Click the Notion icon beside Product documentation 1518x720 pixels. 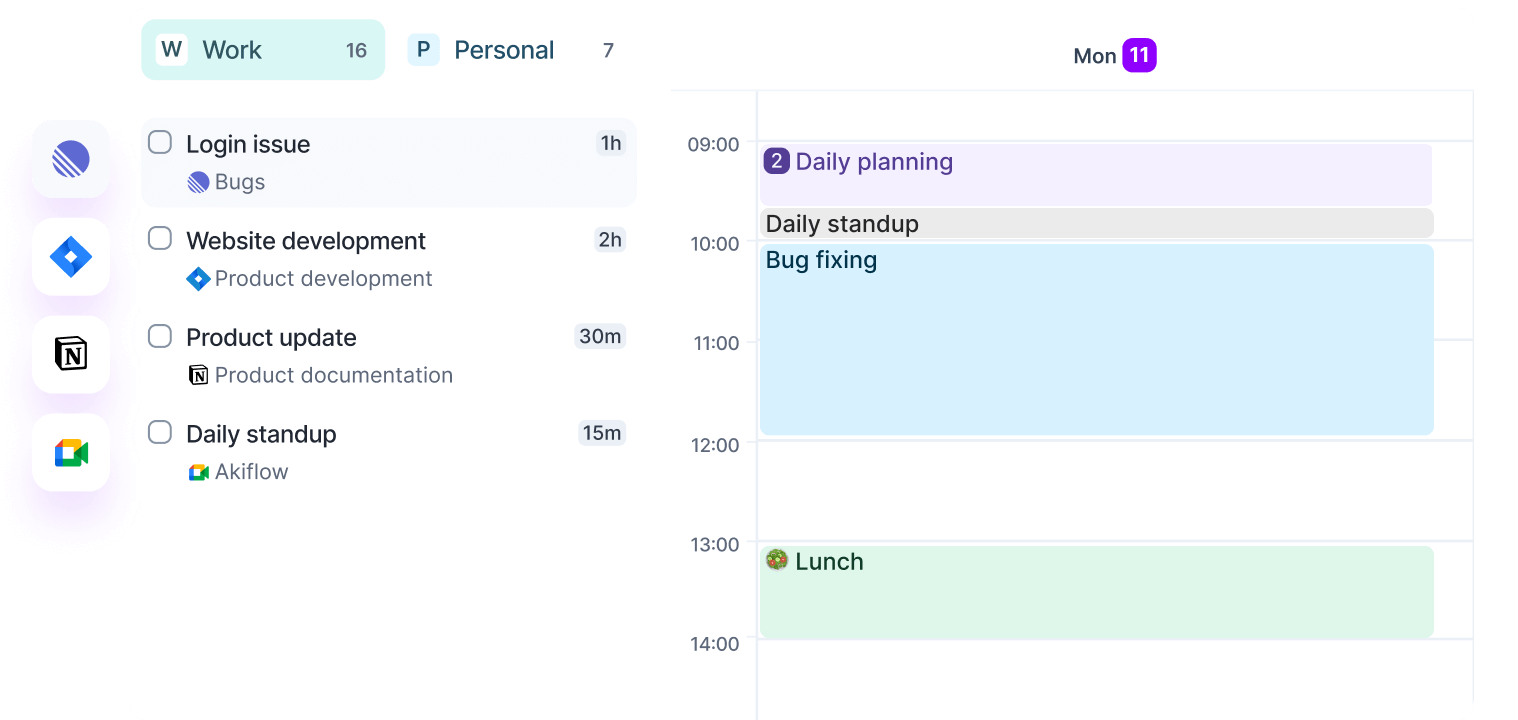198,375
